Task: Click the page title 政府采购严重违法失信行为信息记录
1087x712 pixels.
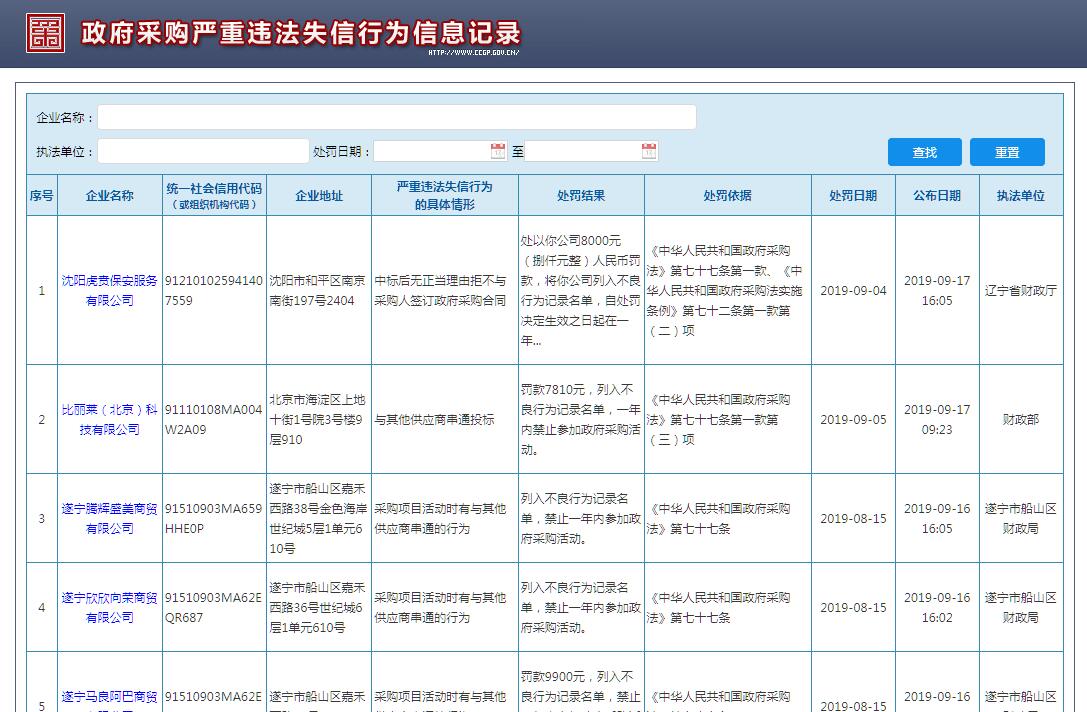Action: pyautogui.click(x=301, y=33)
